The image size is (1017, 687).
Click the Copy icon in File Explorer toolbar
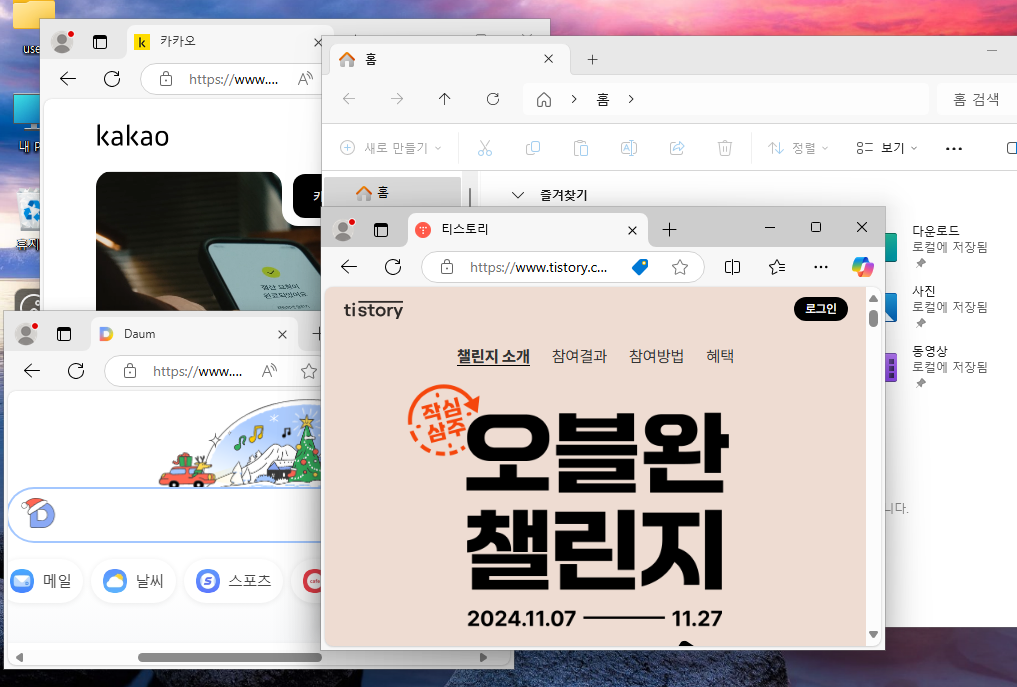coord(532,148)
